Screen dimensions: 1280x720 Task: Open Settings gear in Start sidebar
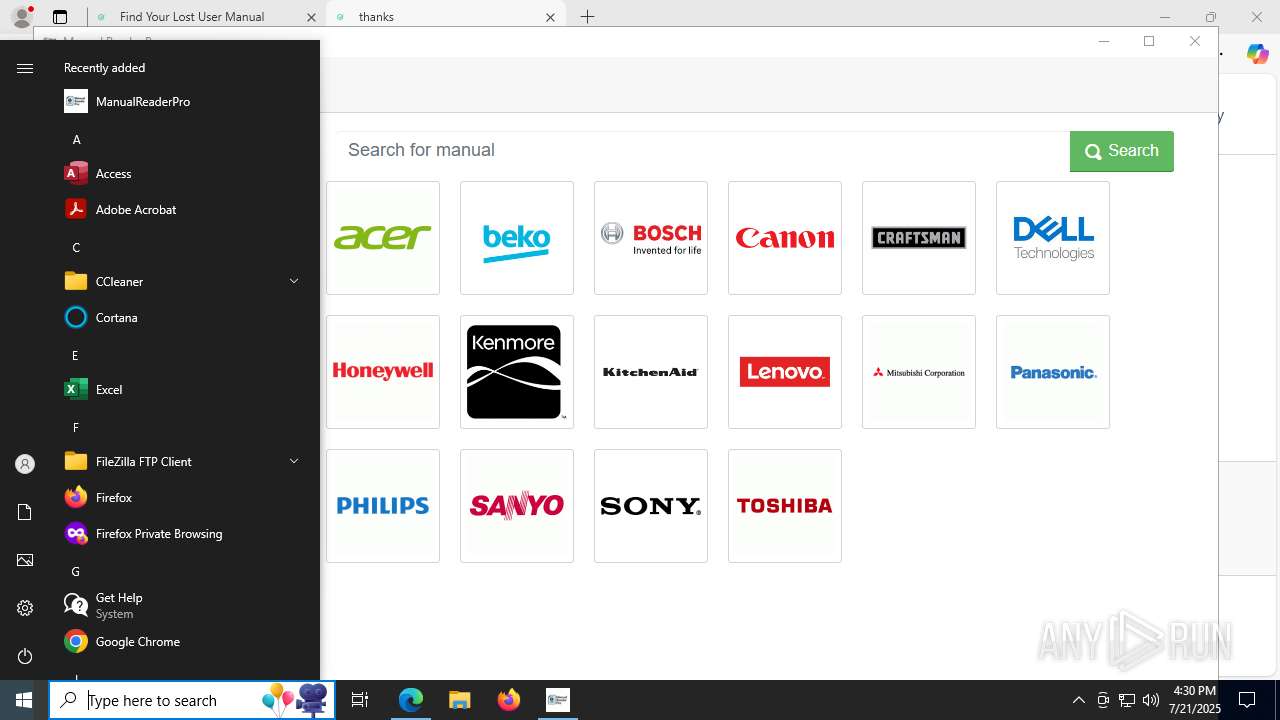pos(25,608)
